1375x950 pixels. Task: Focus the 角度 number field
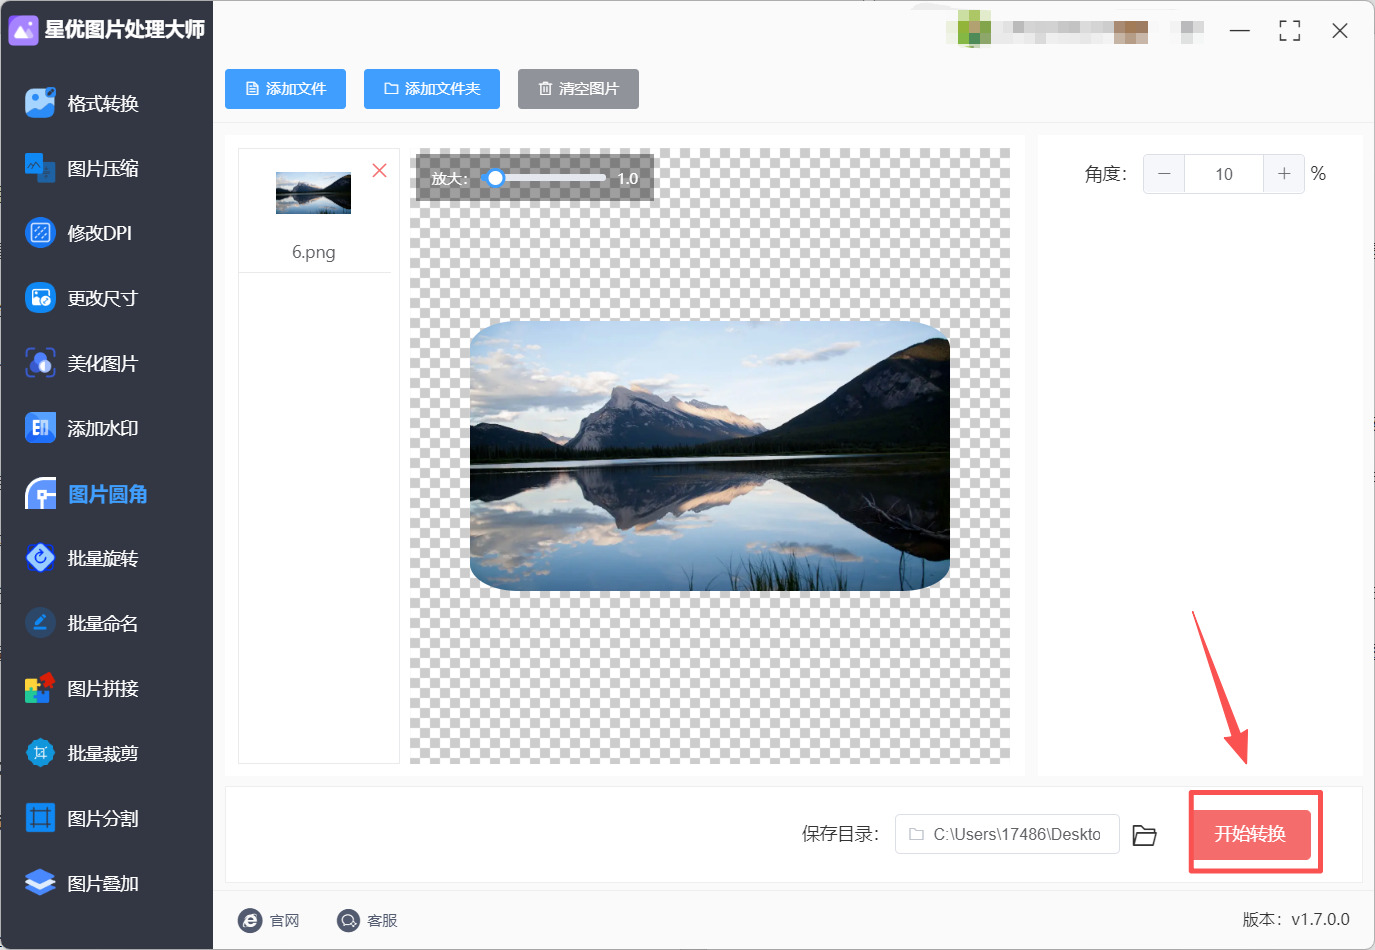[1224, 174]
